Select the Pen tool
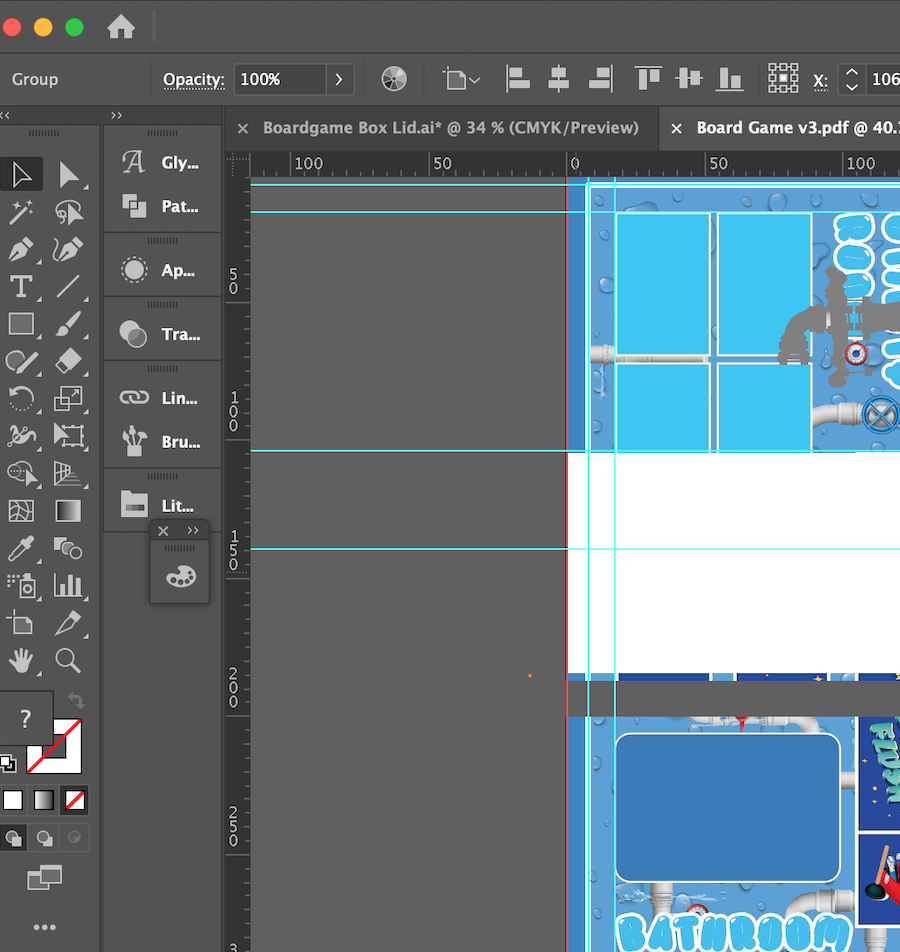Viewport: 900px width, 952px height. tap(22, 249)
